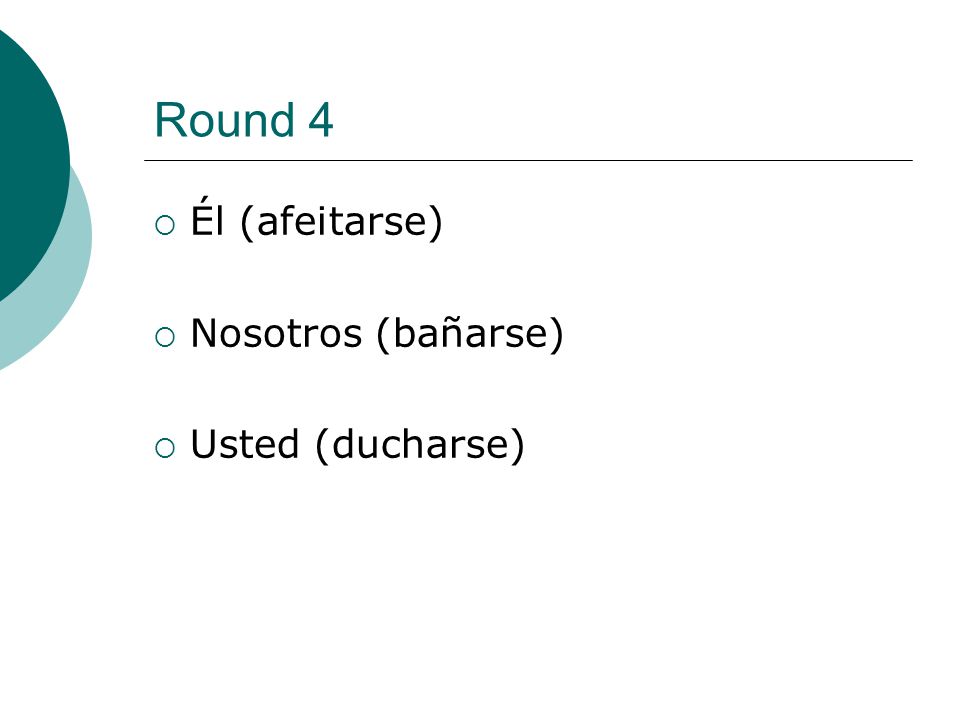Click the letter N of Nosotros

[204, 333]
